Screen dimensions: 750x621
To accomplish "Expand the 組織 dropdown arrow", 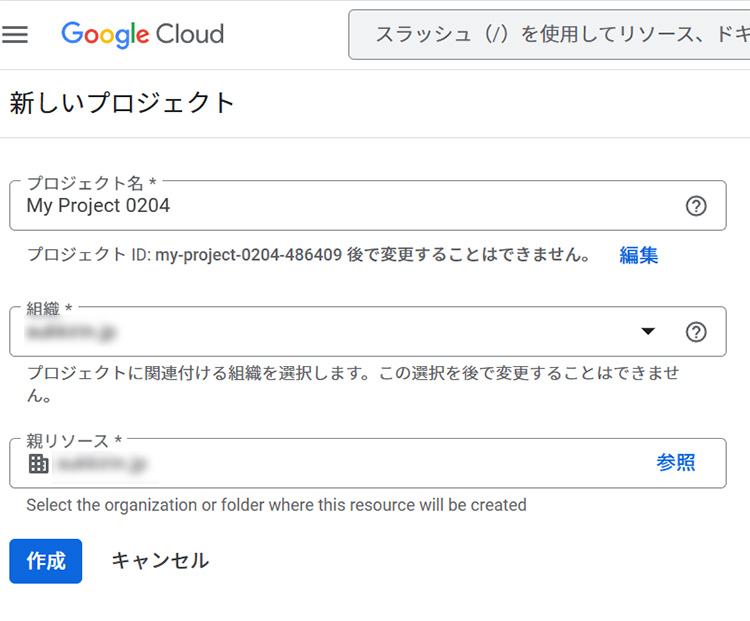I will (x=648, y=332).
